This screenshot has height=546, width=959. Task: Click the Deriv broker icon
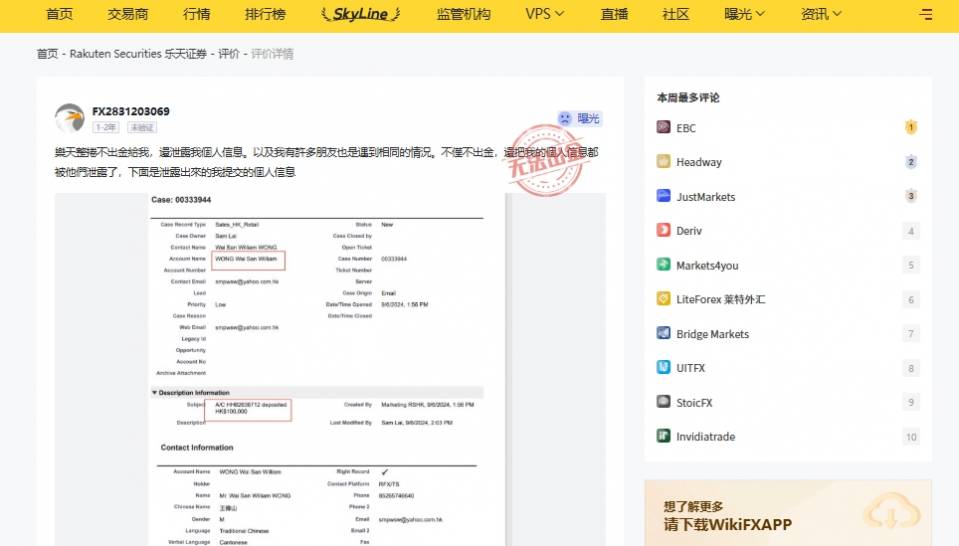tap(664, 230)
